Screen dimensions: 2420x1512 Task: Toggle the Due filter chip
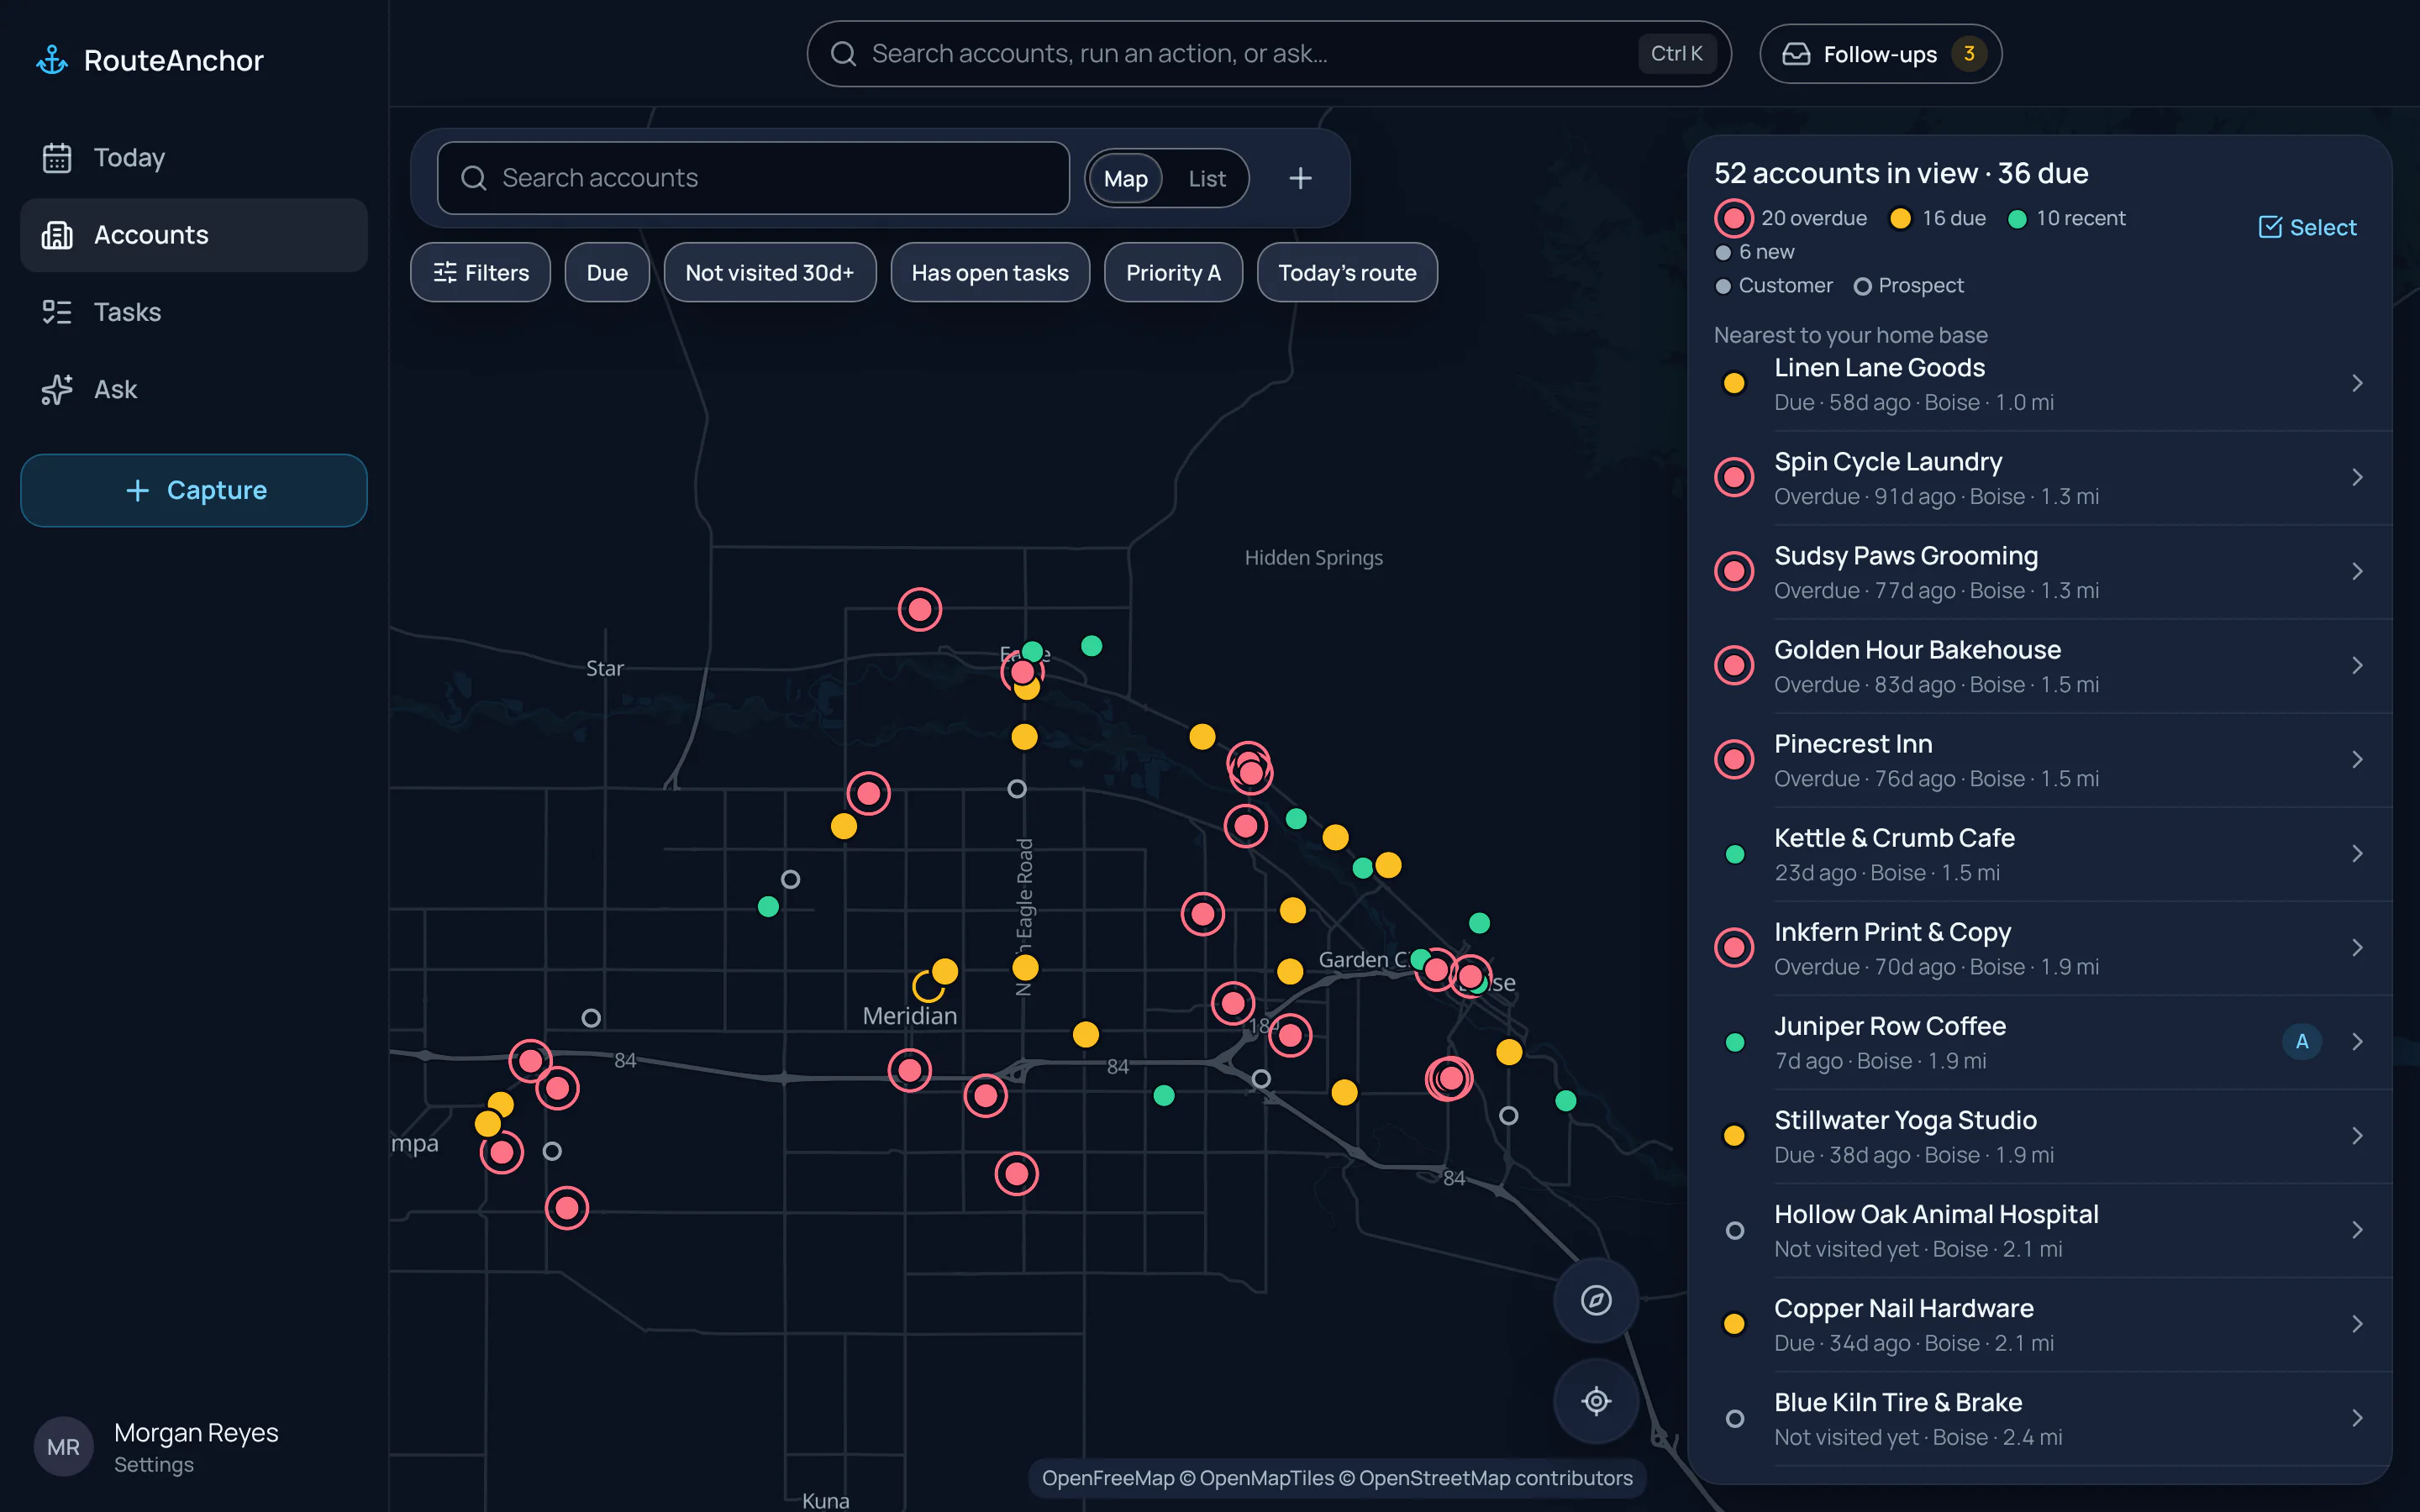coord(607,272)
